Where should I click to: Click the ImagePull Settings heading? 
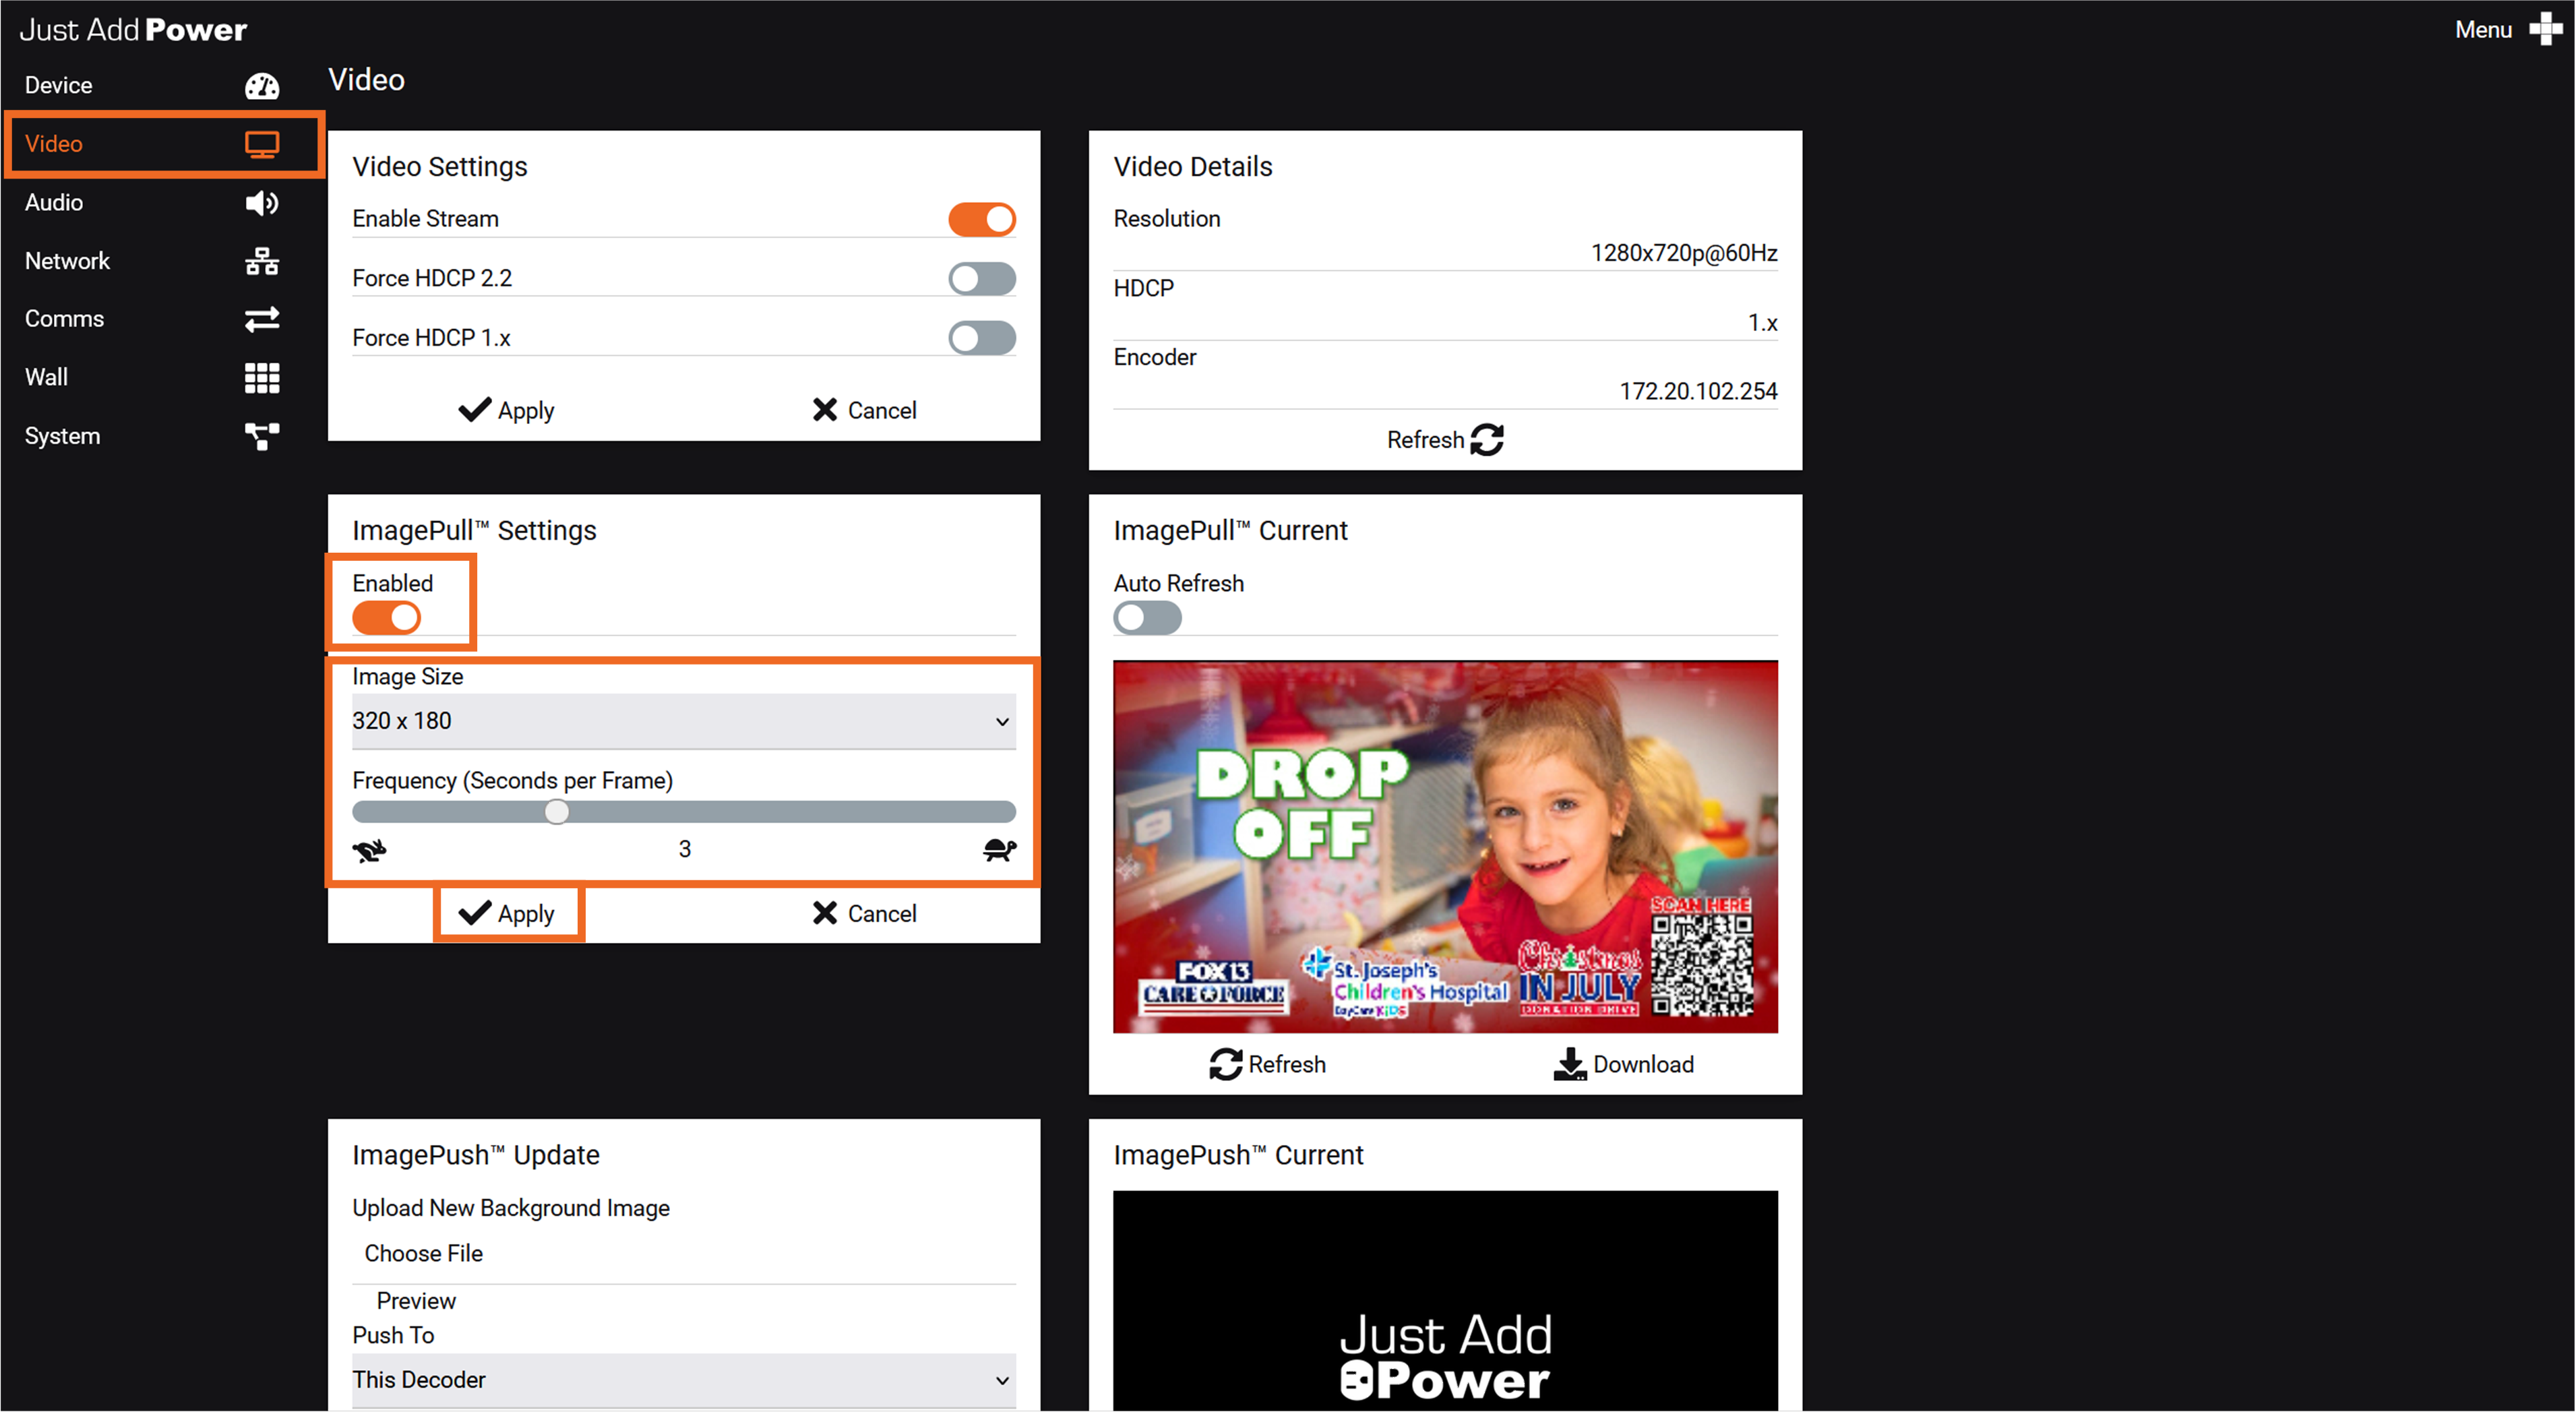coord(474,530)
